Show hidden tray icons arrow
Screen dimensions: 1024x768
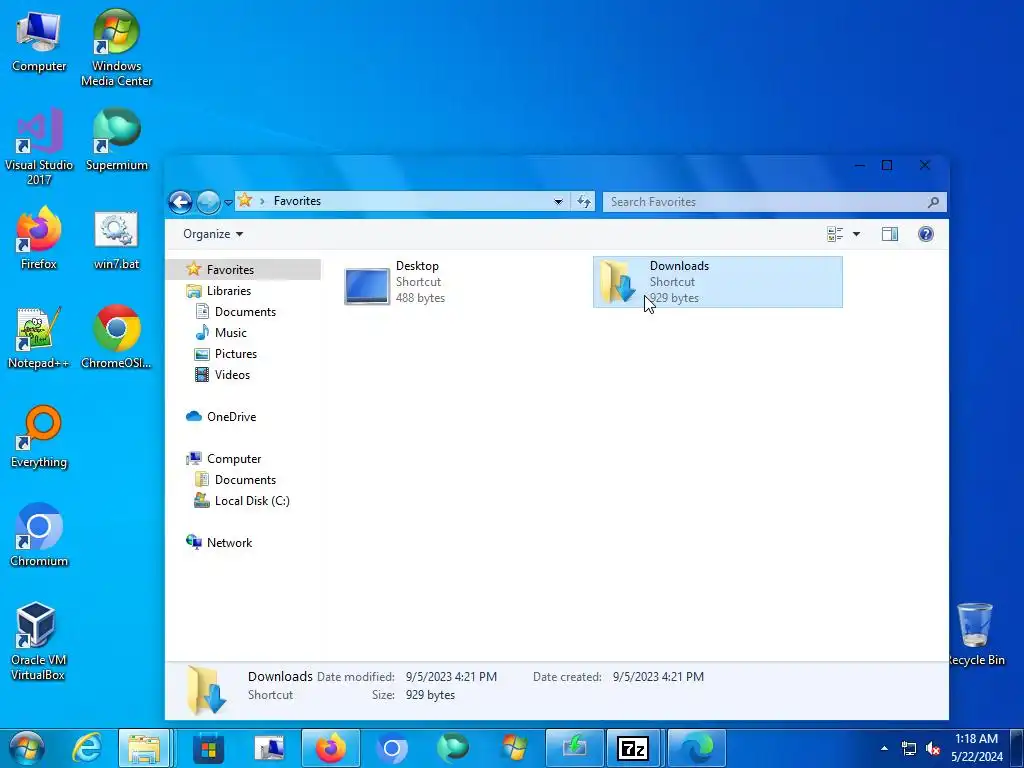[884, 748]
